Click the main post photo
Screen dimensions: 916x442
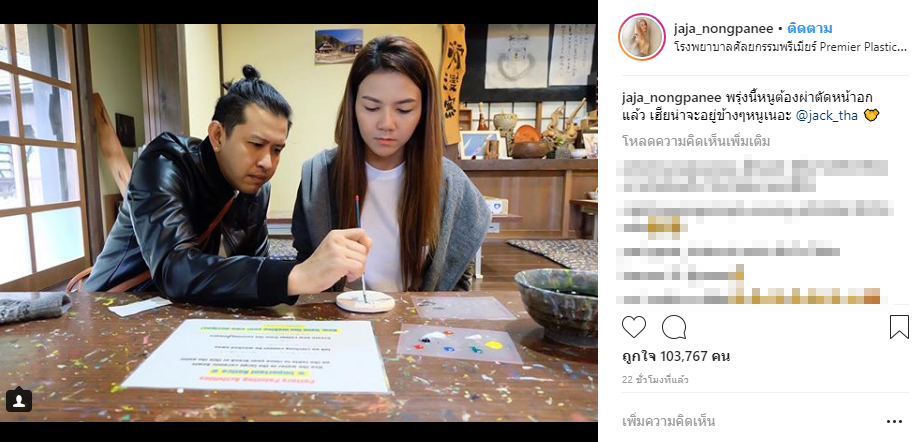coord(299,222)
